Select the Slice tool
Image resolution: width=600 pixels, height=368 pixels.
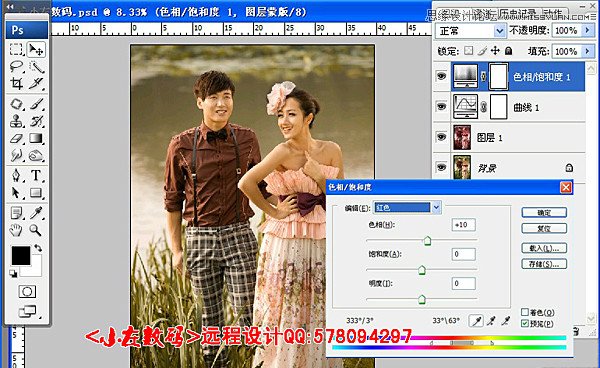(36, 83)
